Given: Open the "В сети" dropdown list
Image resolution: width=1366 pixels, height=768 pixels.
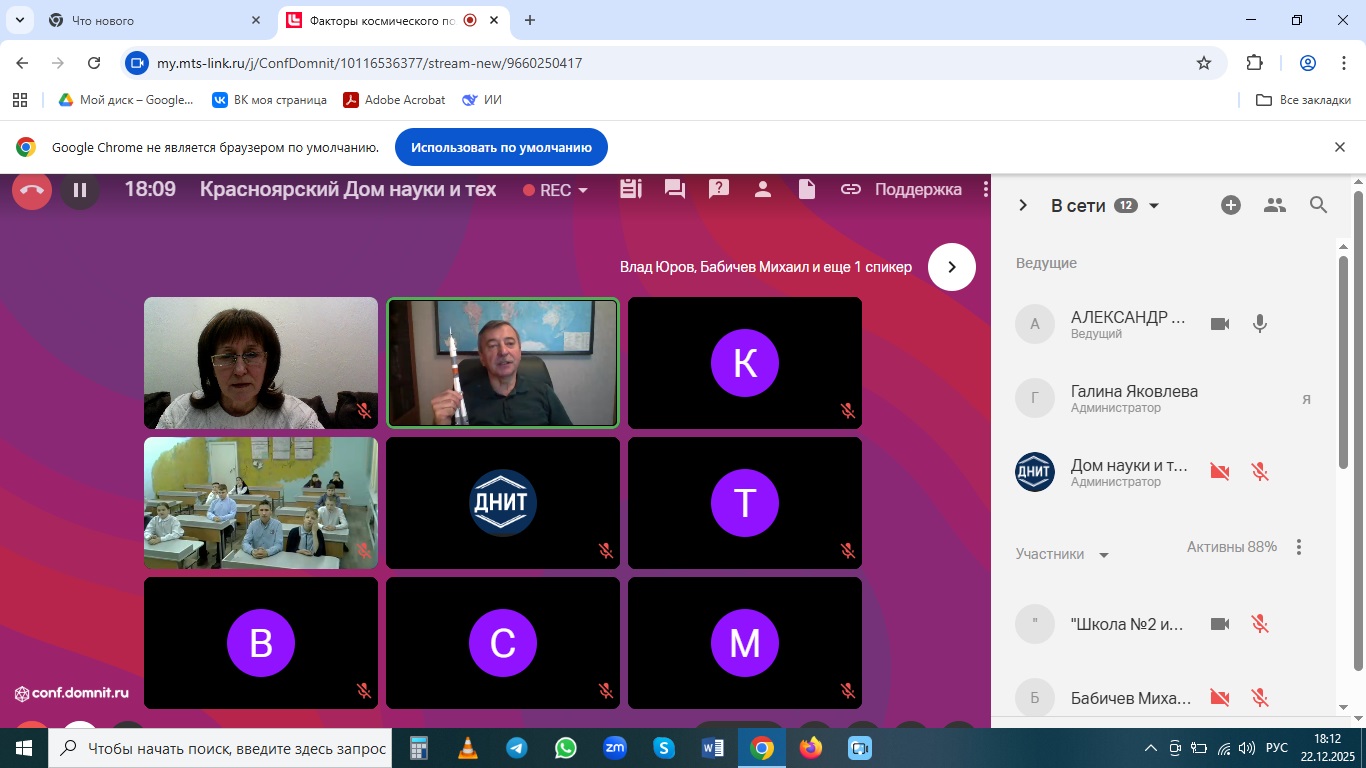Looking at the screenshot, I should click(x=1153, y=206).
